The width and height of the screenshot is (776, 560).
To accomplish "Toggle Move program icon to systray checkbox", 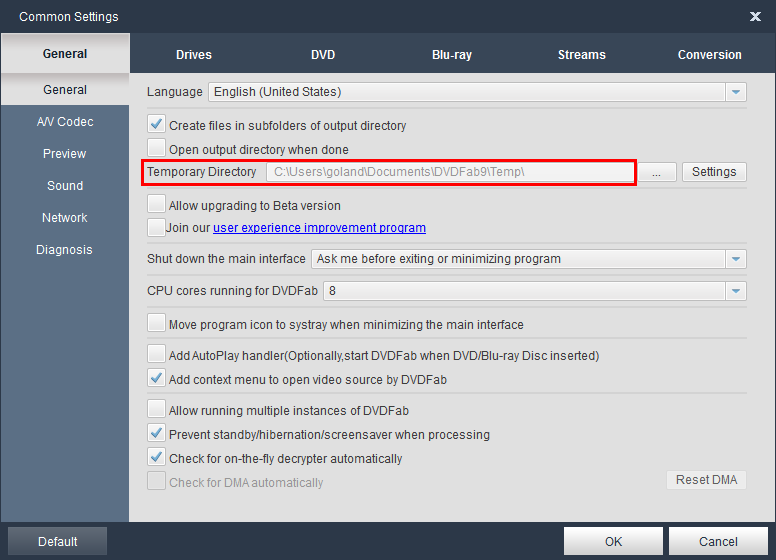I will [x=157, y=324].
